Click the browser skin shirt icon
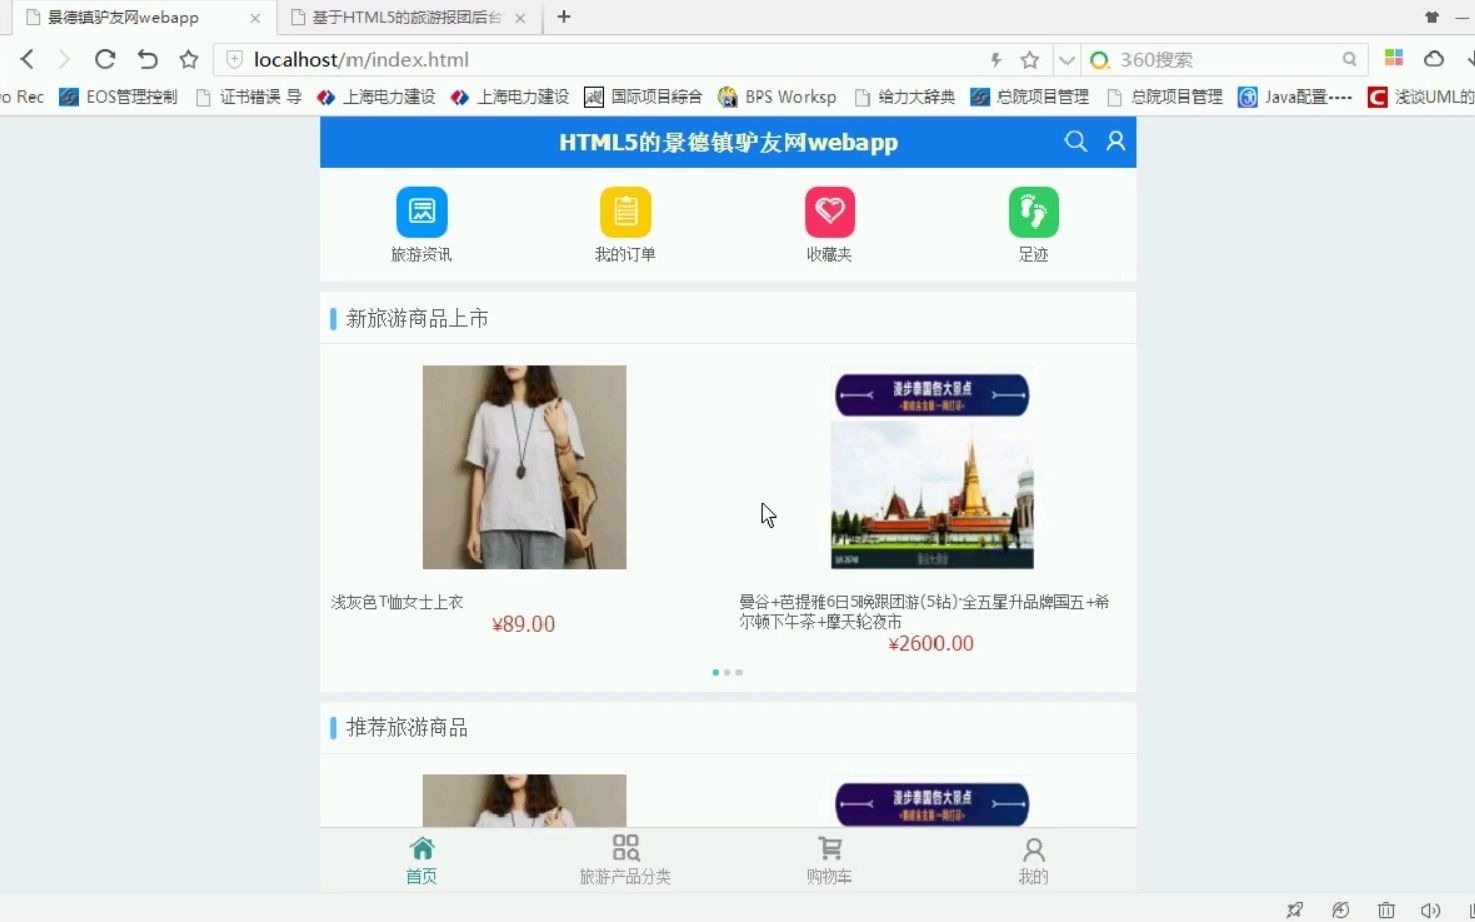The image size is (1475, 922). (1432, 17)
